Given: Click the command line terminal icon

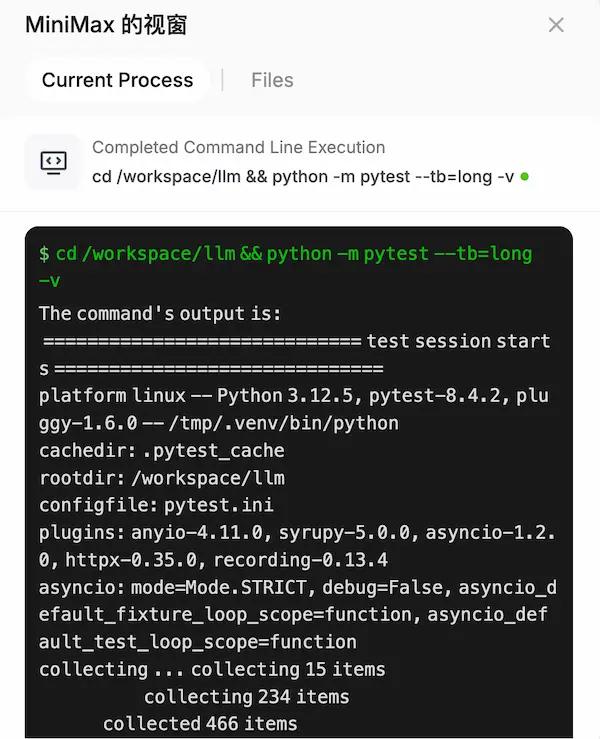Looking at the screenshot, I should 52,162.
